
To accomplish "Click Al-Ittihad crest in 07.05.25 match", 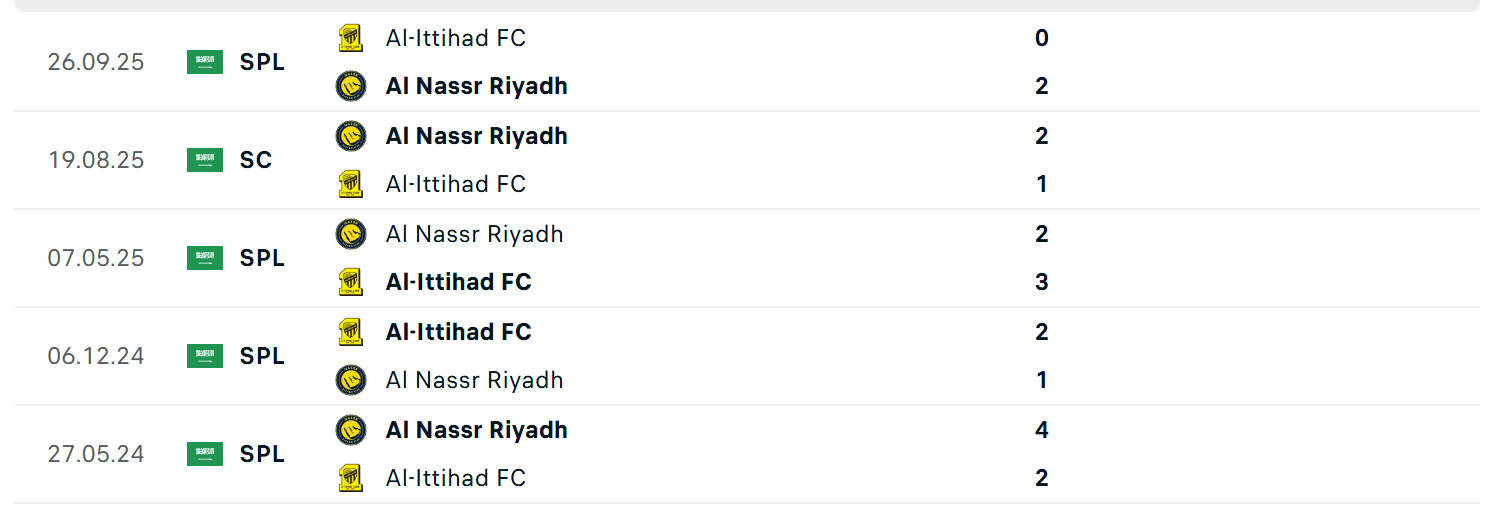I will (350, 282).
